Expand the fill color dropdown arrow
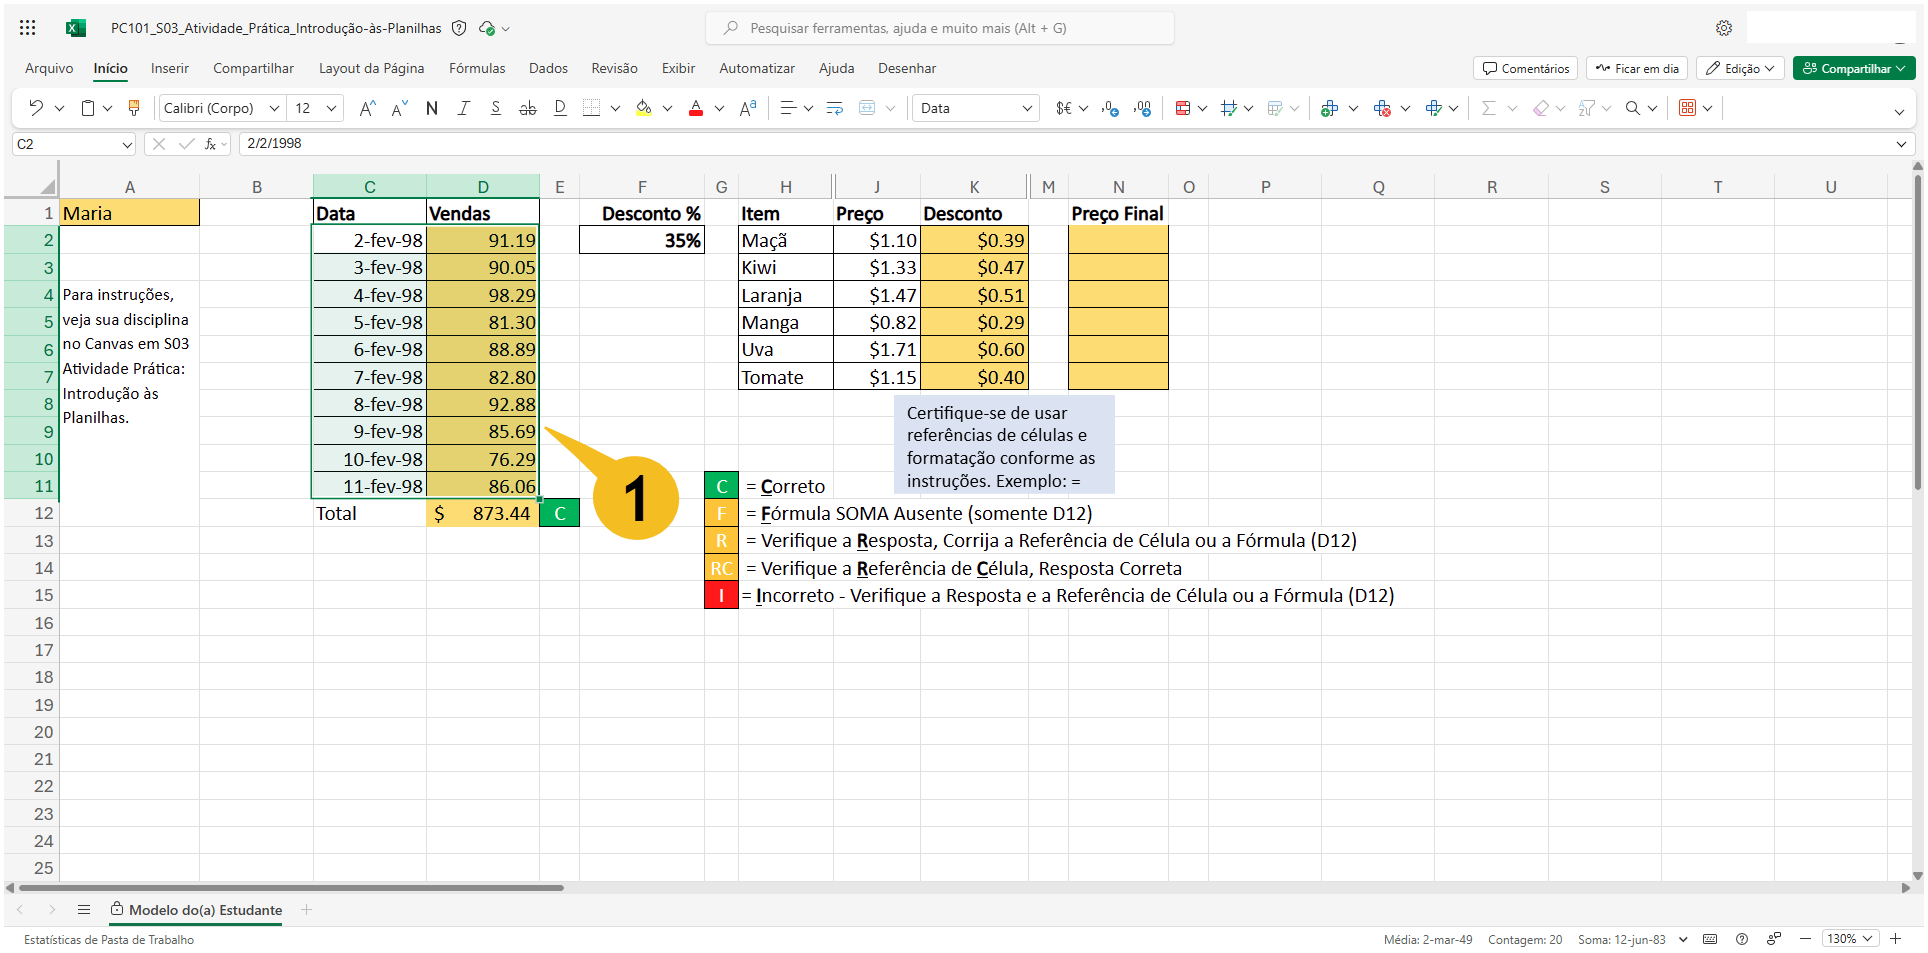This screenshot has height=953, width=1928. tap(667, 108)
